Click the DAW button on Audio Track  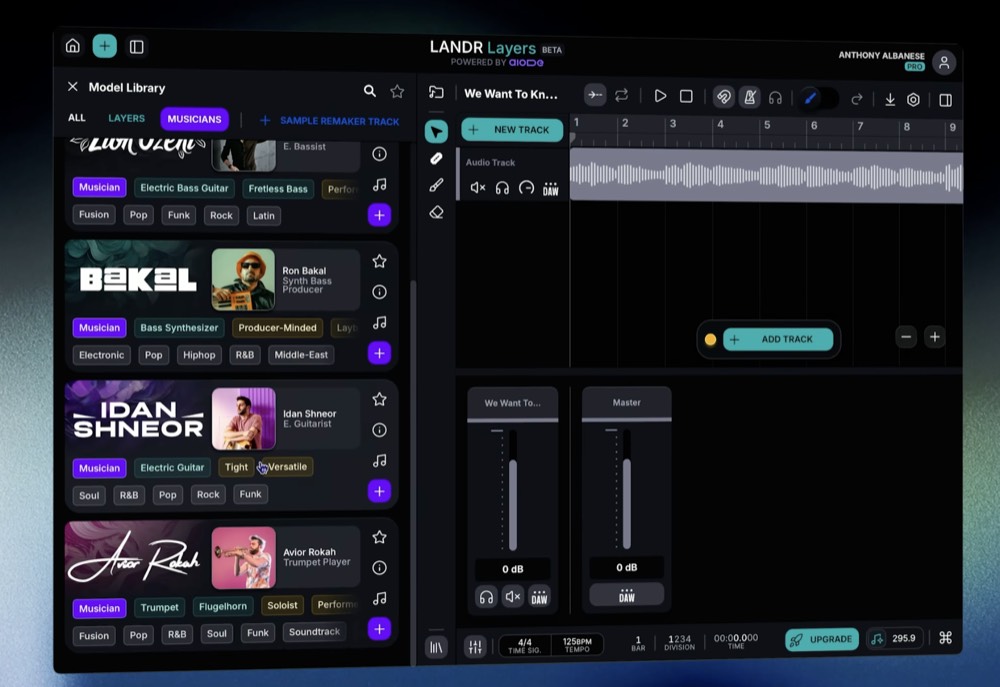point(550,189)
